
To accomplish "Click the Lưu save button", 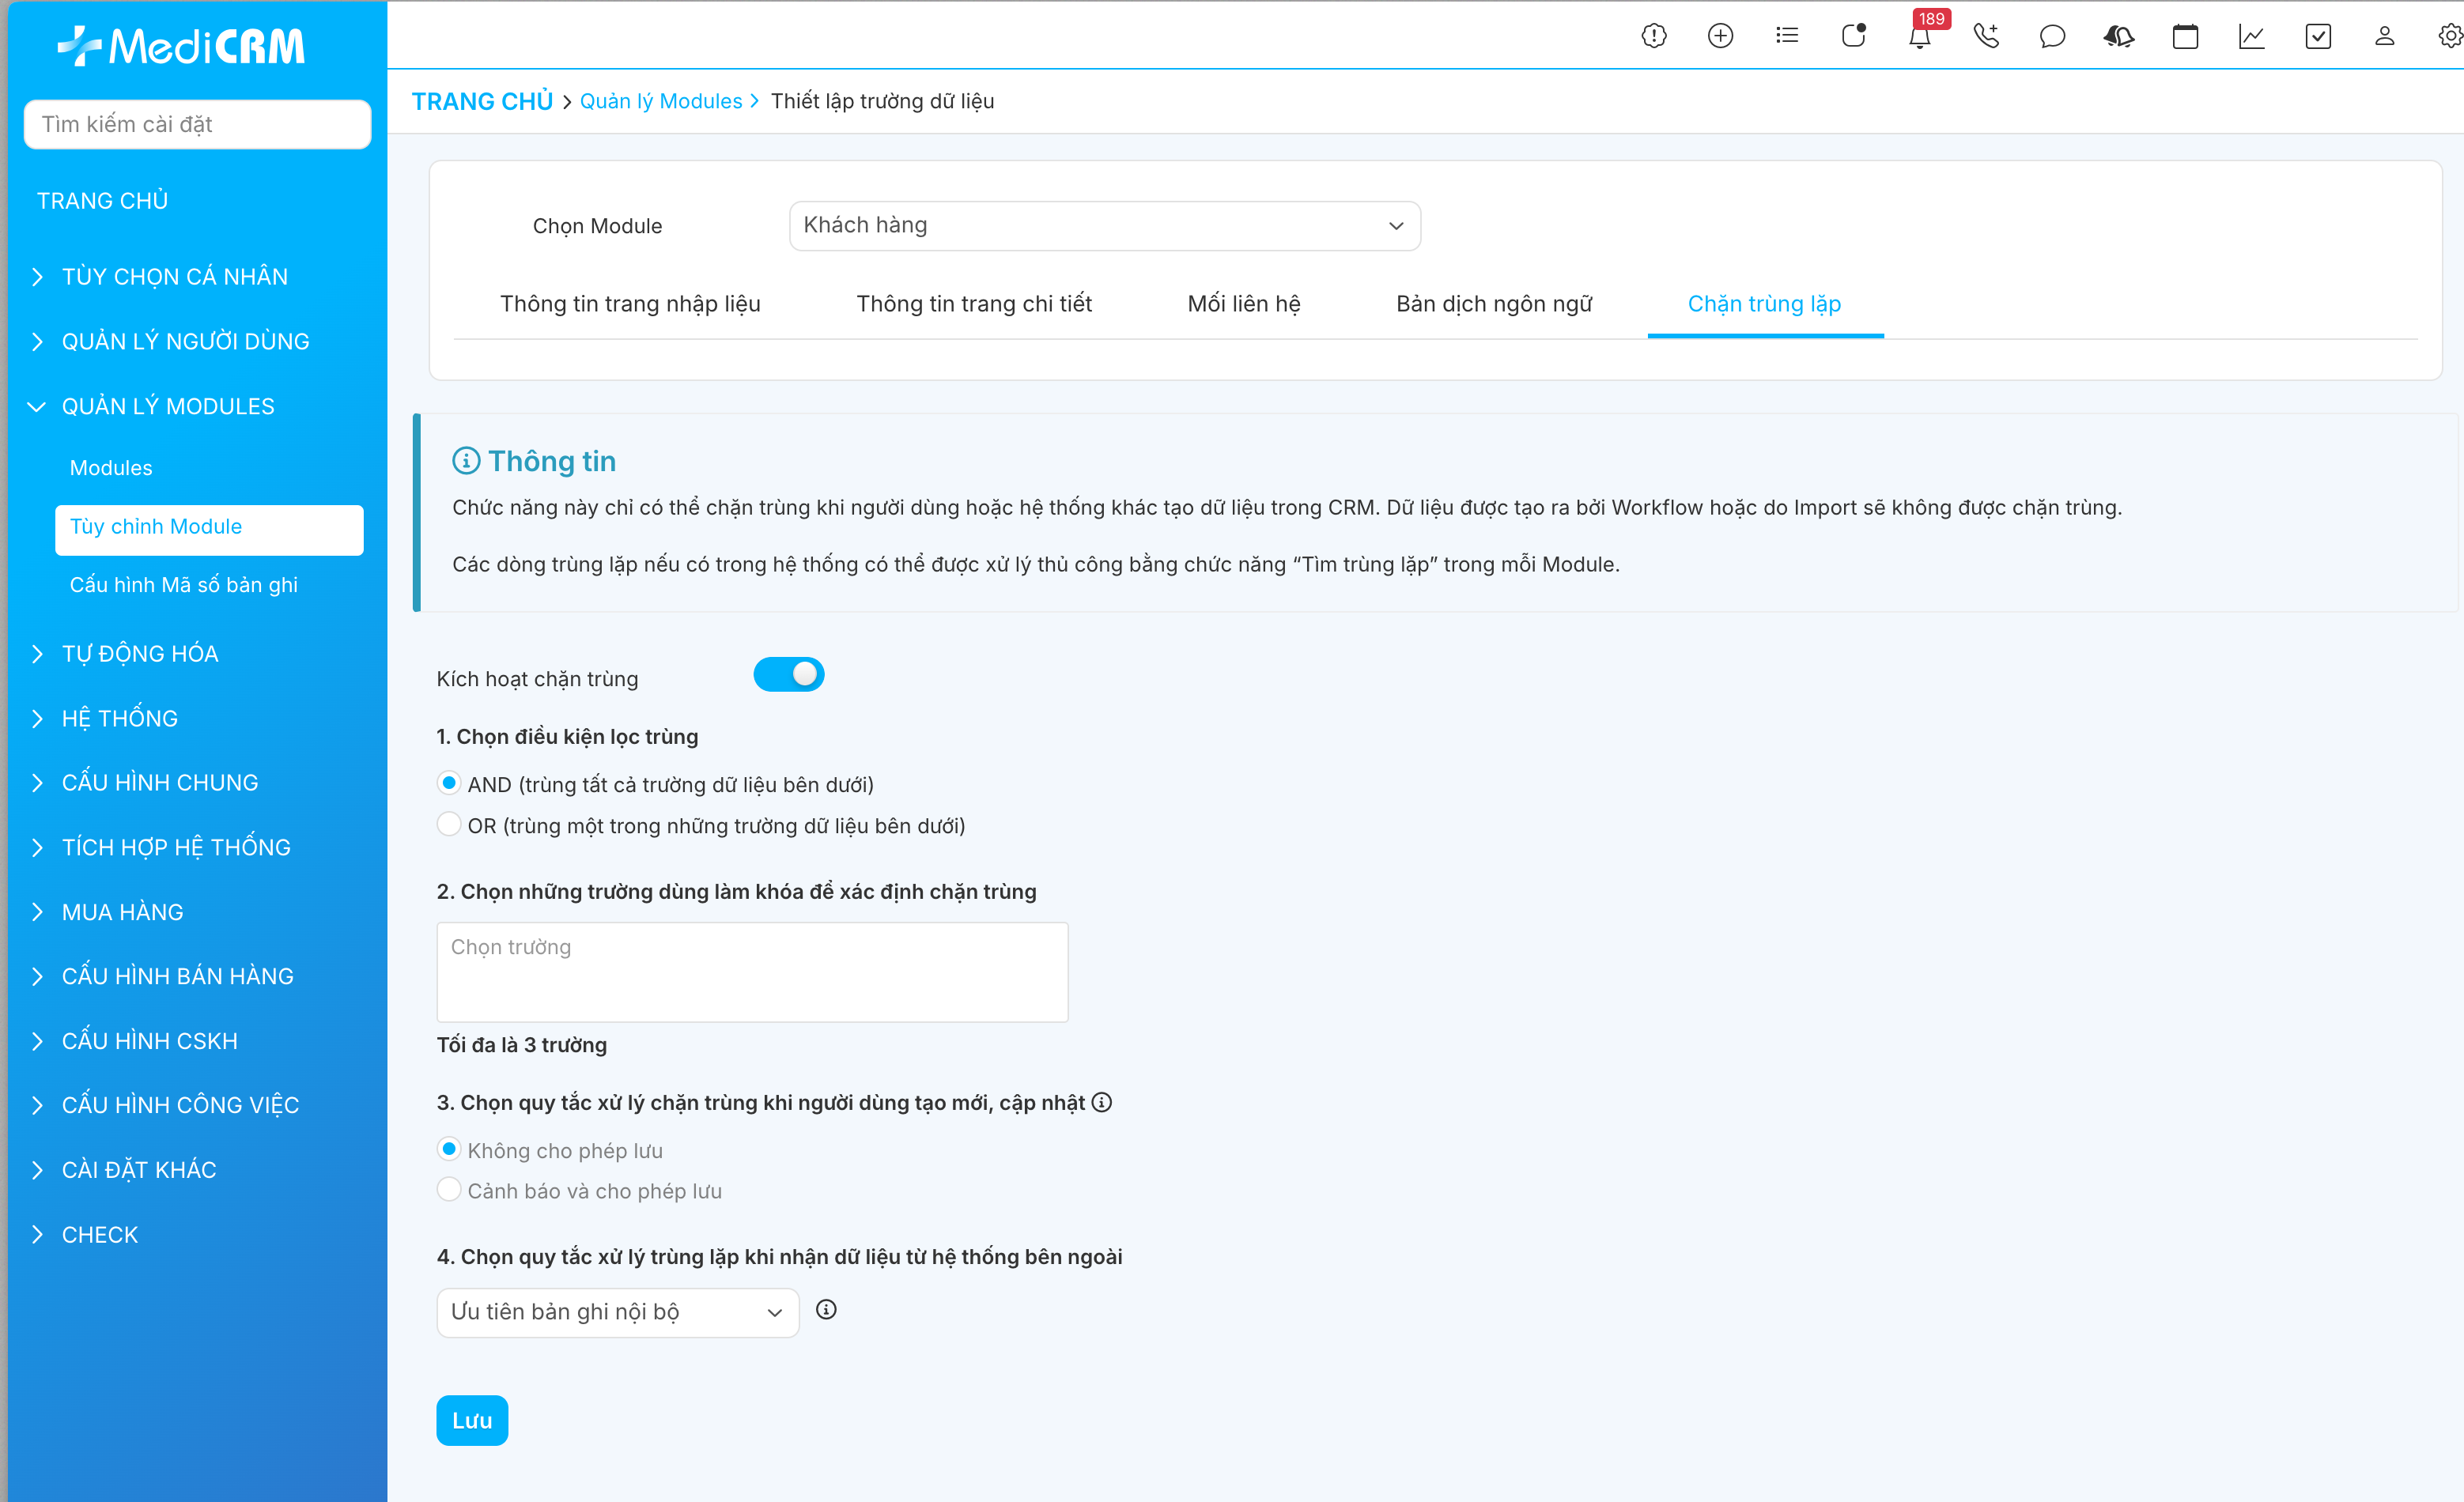I will tap(472, 1420).
